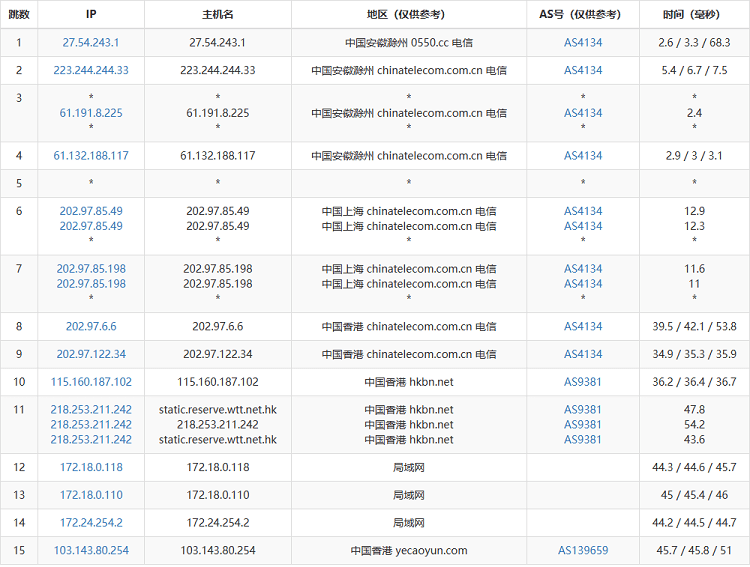Click AS4134 link in hop 2 row
Screen dimensions: 750x567
(583, 70)
